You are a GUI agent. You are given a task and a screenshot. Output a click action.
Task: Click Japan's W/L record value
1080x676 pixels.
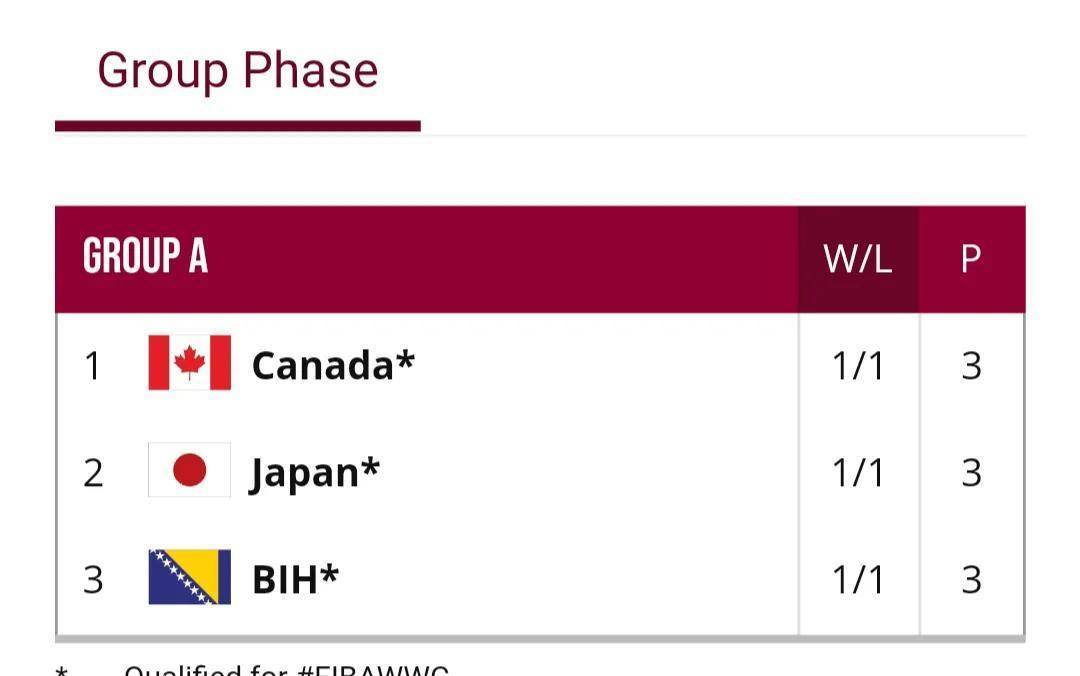click(x=858, y=473)
